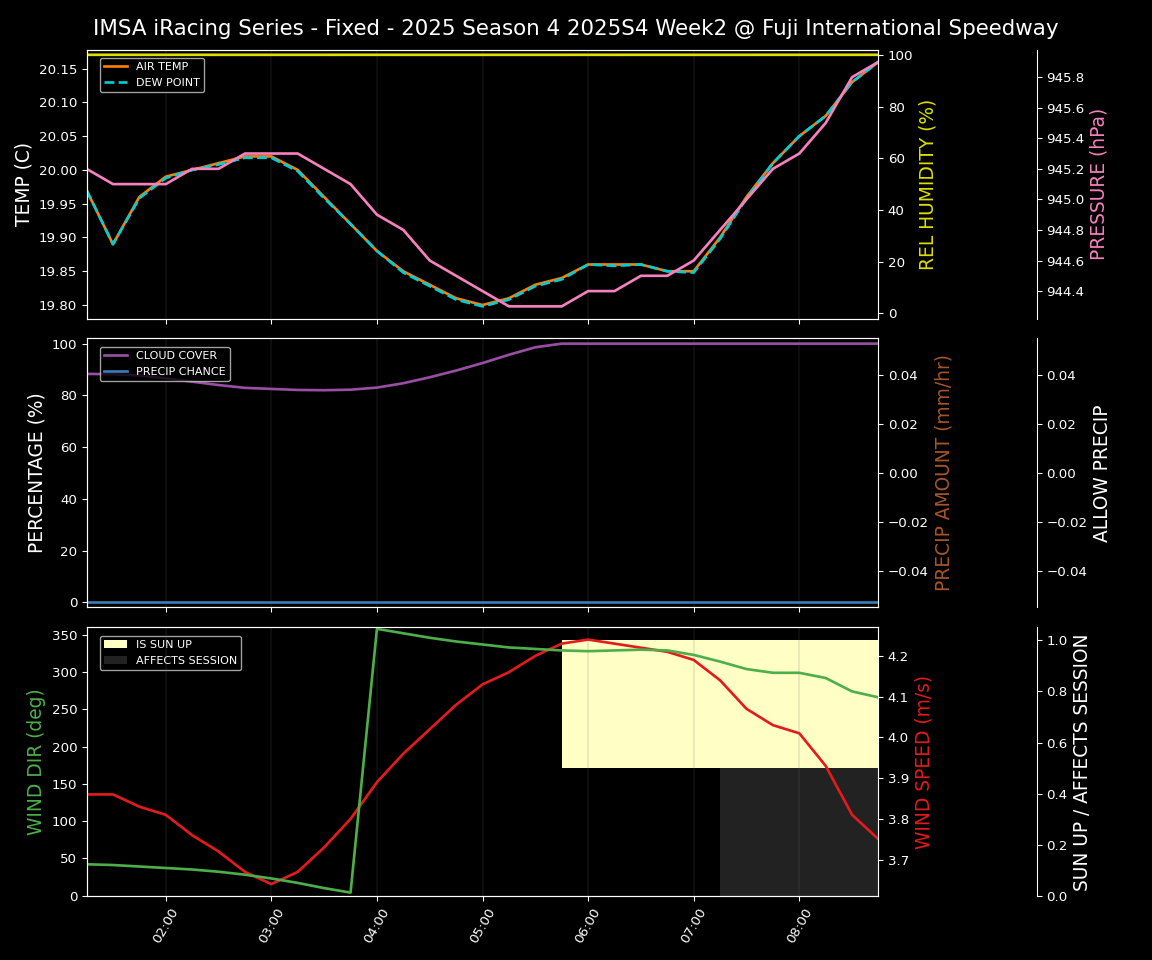Click the pink PRESSURE (hPa) axis label

coord(1098,185)
